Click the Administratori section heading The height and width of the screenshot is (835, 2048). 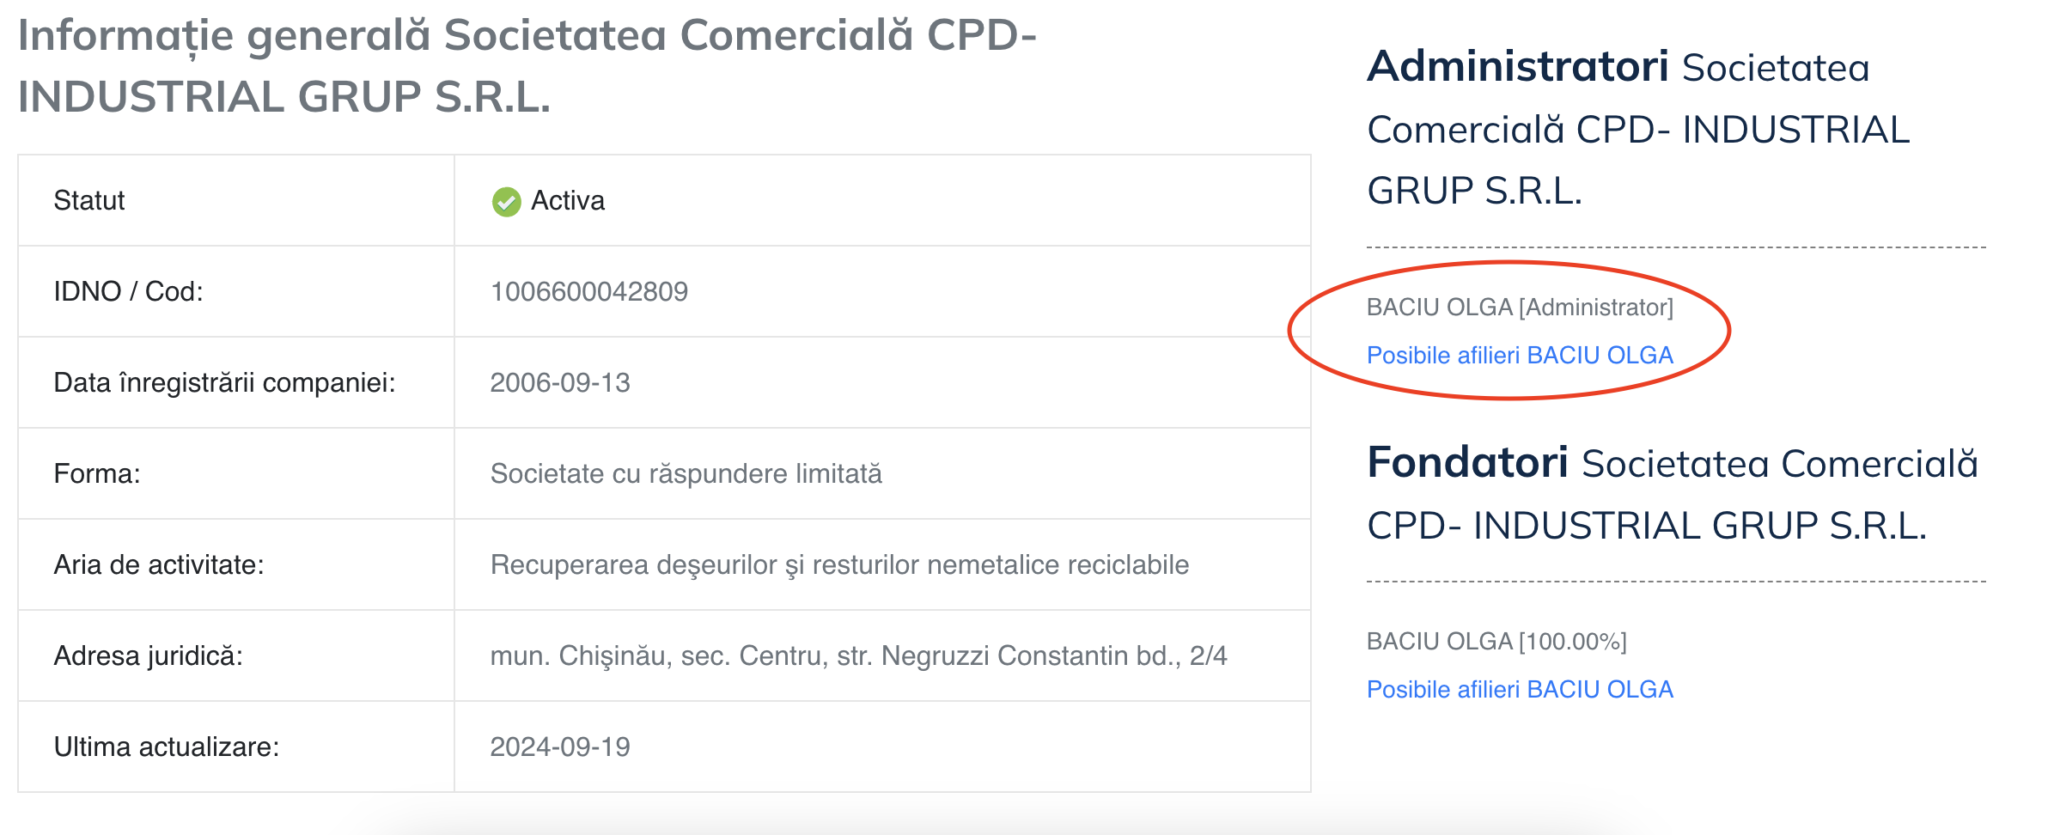1517,67
